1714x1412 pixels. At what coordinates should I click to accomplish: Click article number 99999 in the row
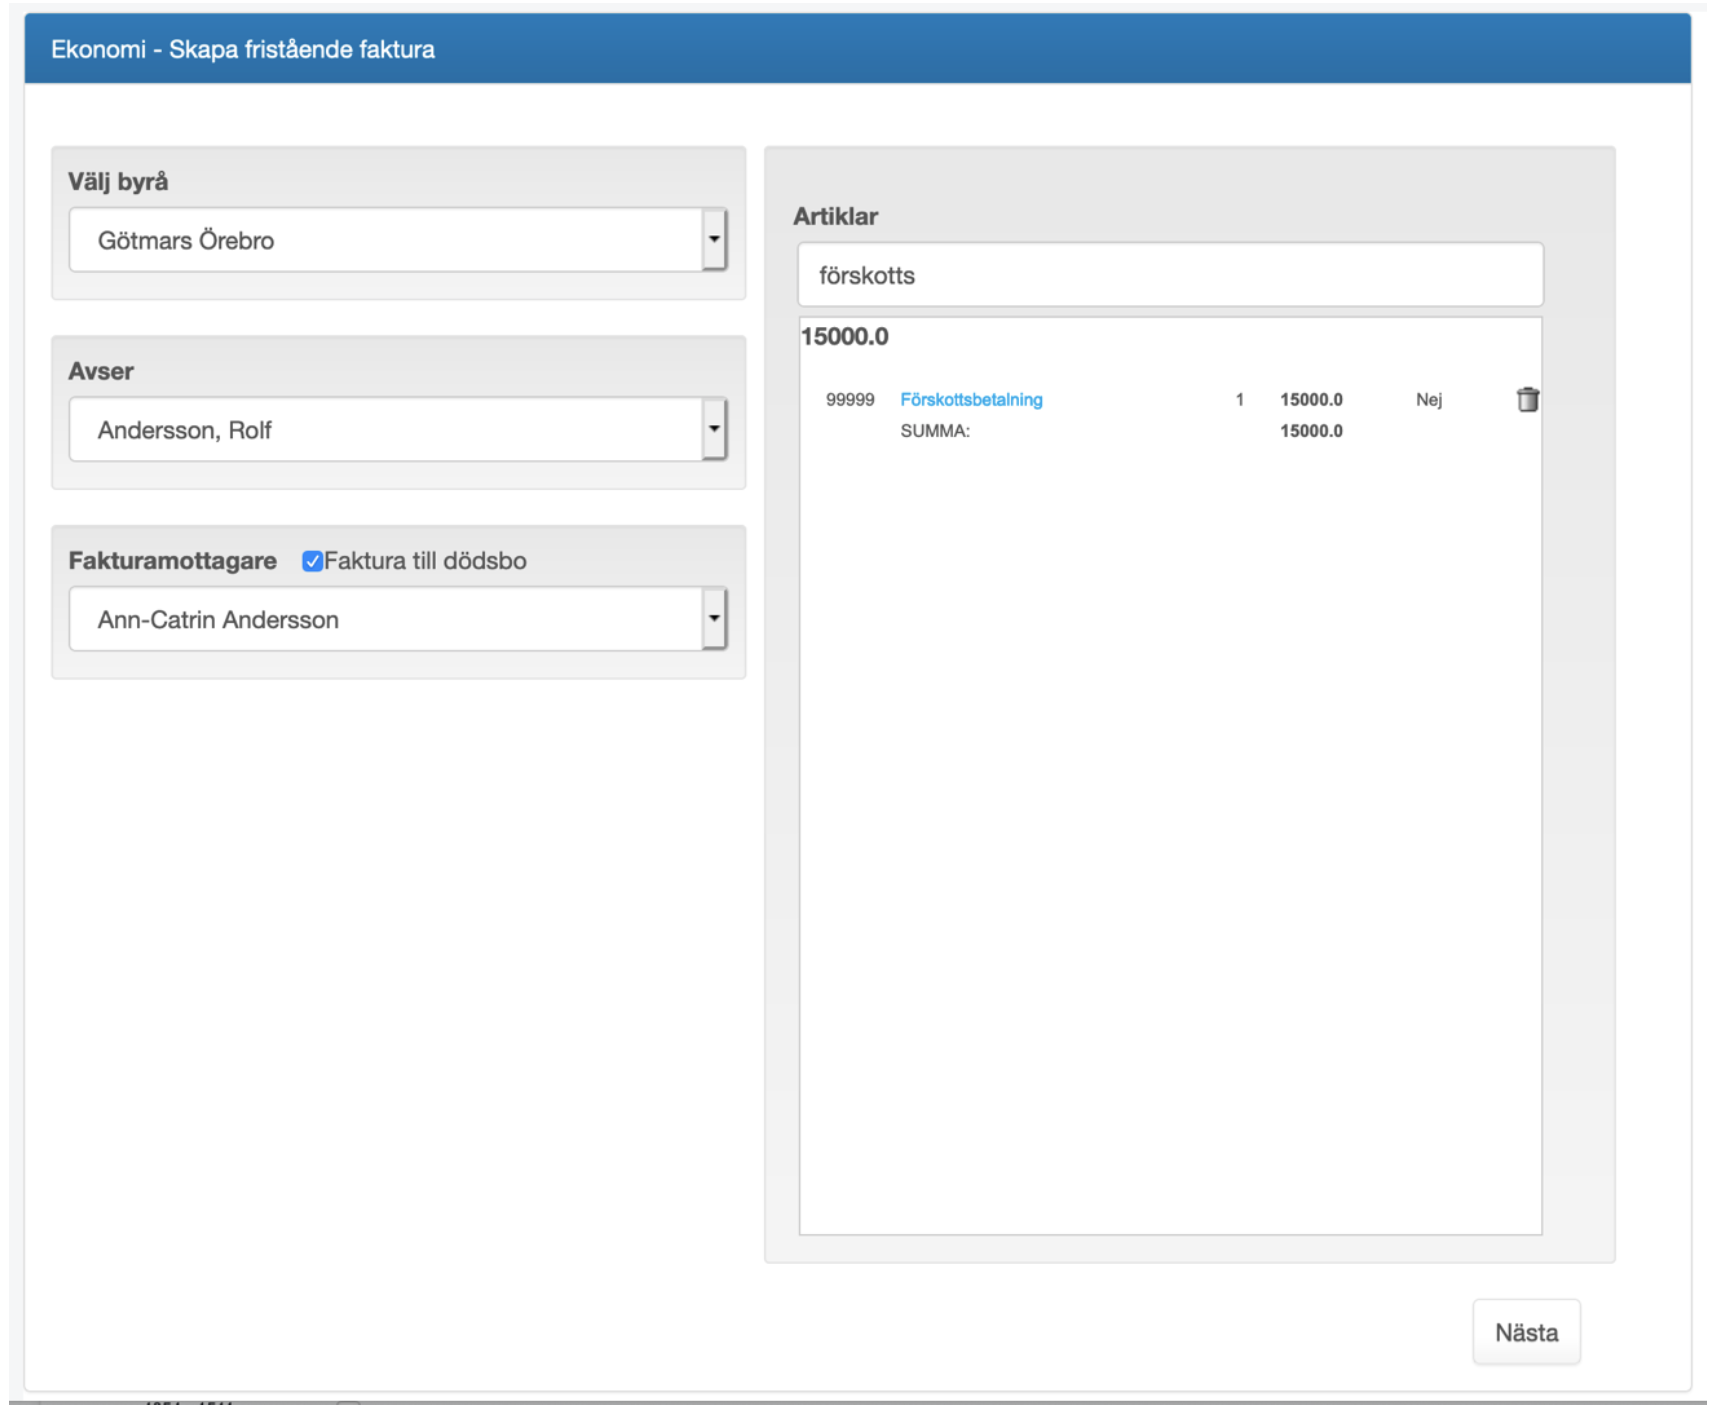point(850,400)
